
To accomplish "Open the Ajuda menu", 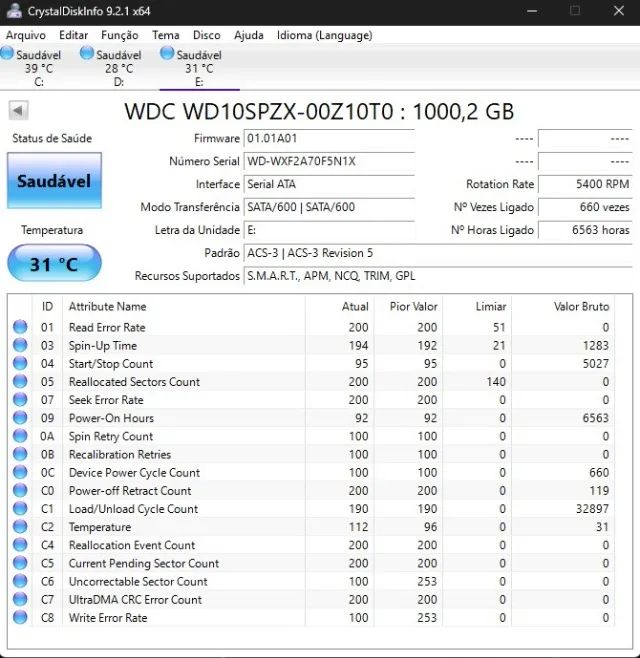I will (x=249, y=35).
